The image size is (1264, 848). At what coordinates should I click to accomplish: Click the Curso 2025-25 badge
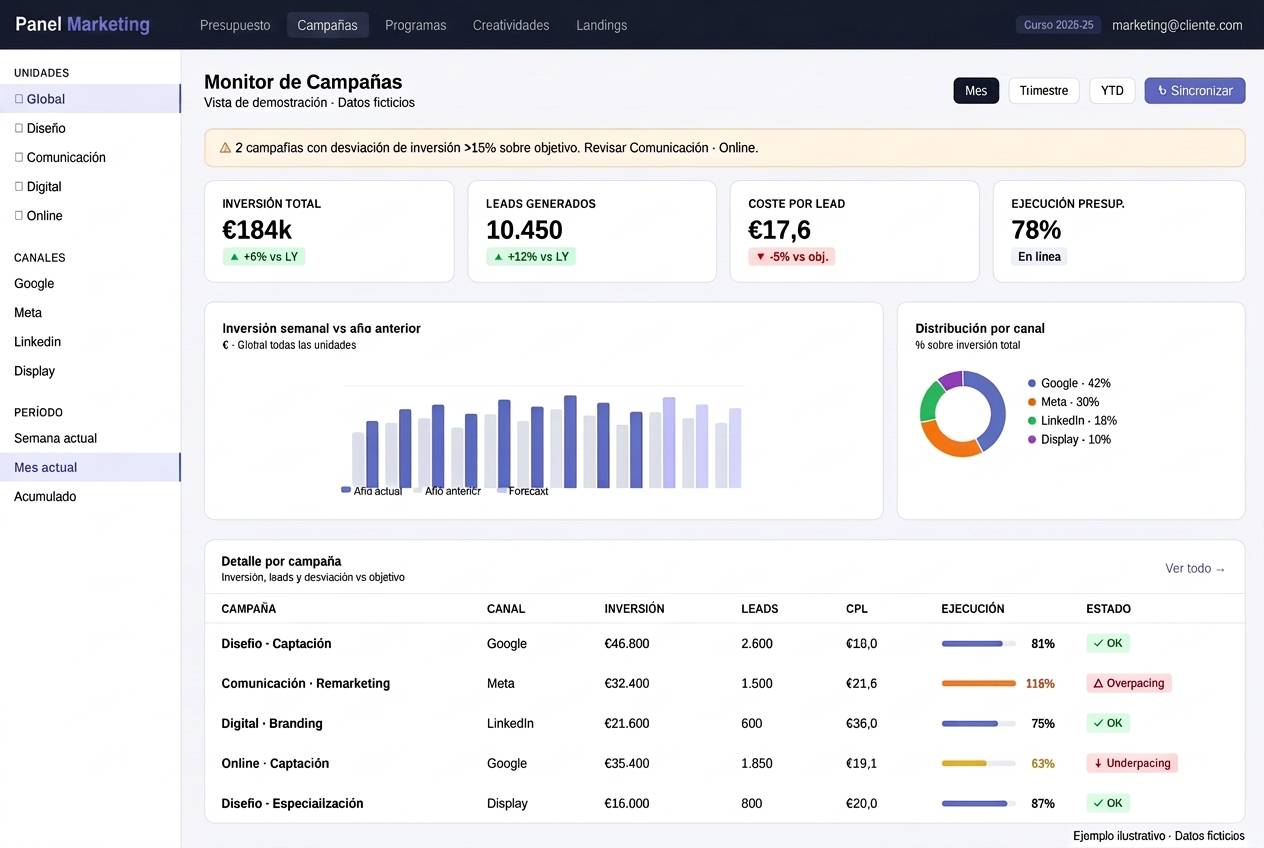1059,25
